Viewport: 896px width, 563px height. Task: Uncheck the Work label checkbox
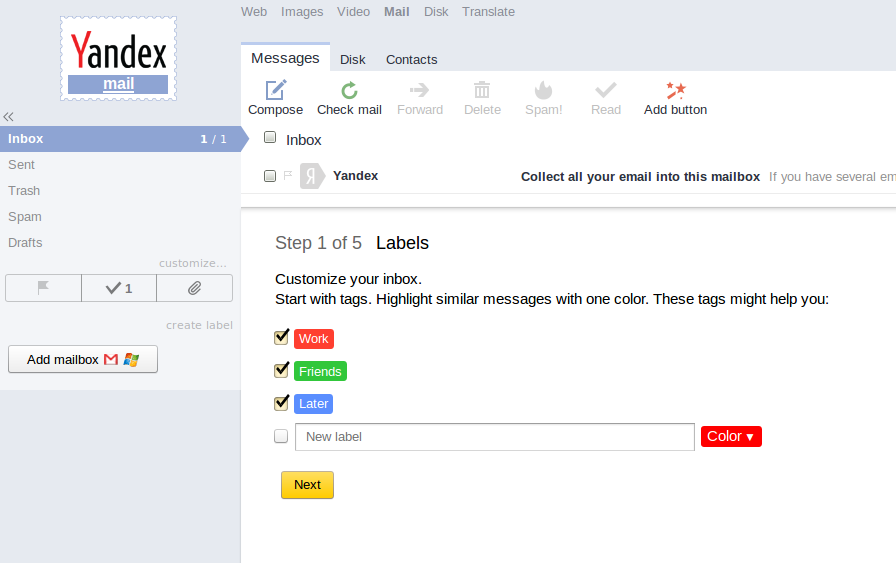point(281,337)
